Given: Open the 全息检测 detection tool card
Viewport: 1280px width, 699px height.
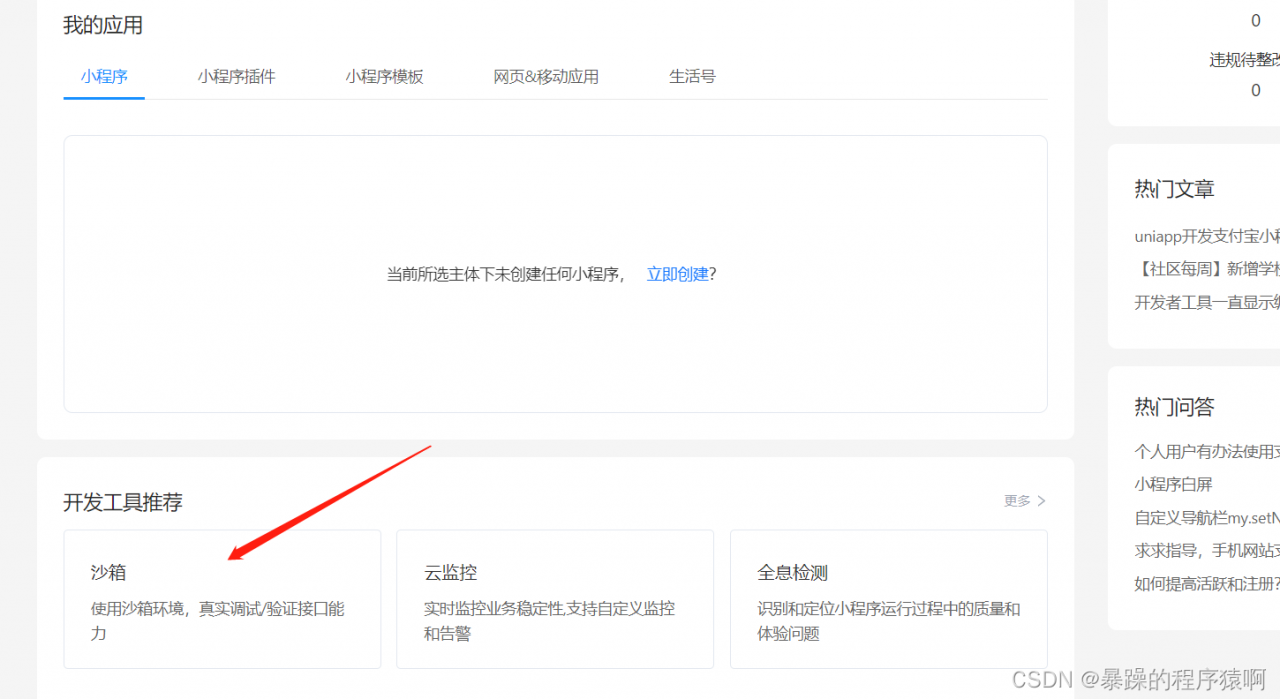Looking at the screenshot, I should pos(888,599).
